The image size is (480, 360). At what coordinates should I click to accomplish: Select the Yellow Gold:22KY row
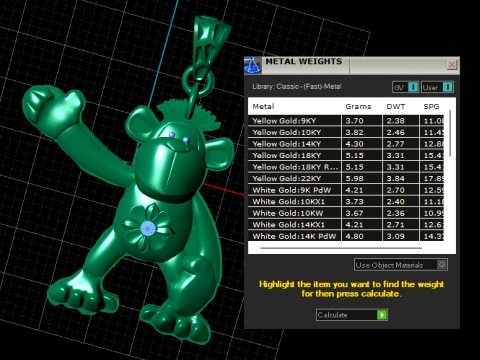(346, 178)
